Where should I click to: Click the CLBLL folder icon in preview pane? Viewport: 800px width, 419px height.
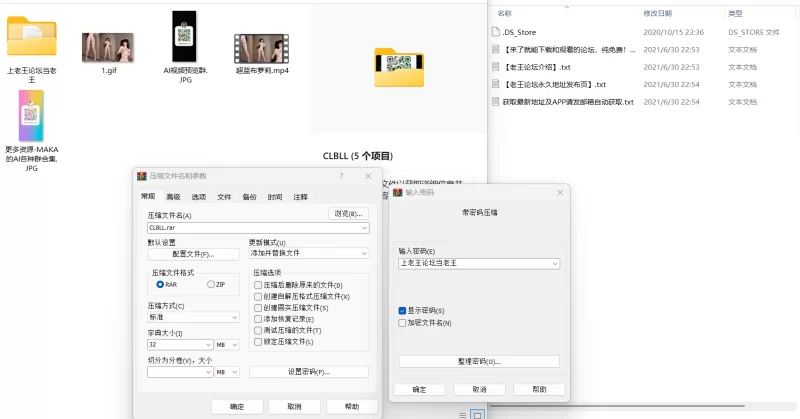(x=399, y=67)
